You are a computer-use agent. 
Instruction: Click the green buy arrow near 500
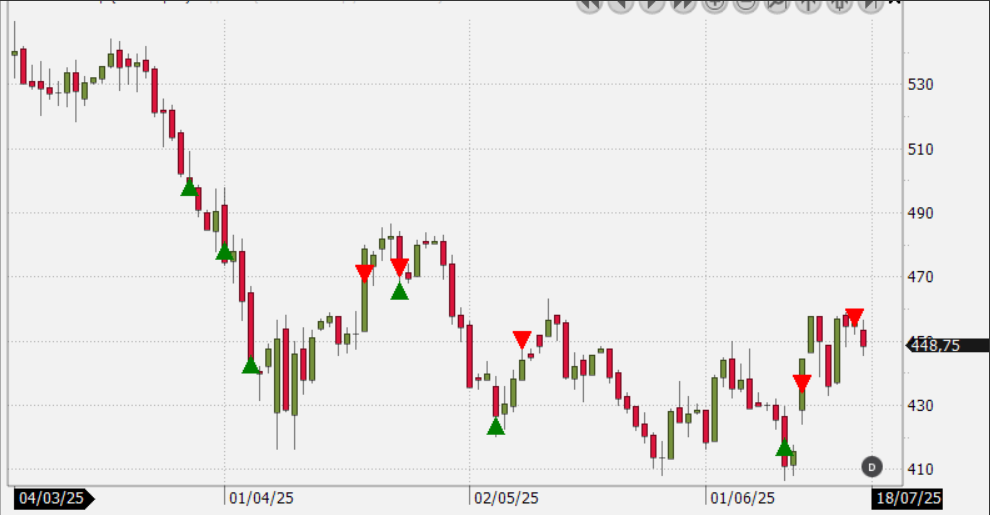pyautogui.click(x=189, y=187)
